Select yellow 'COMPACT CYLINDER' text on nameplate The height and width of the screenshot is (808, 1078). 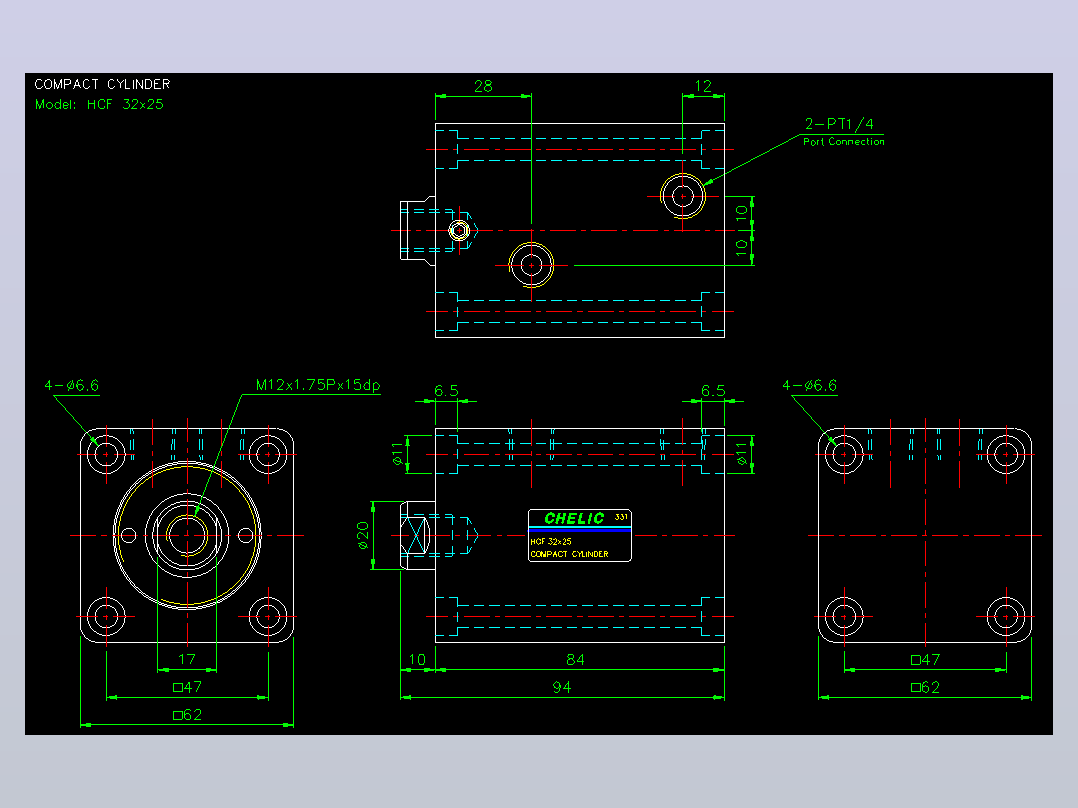pyautogui.click(x=569, y=554)
